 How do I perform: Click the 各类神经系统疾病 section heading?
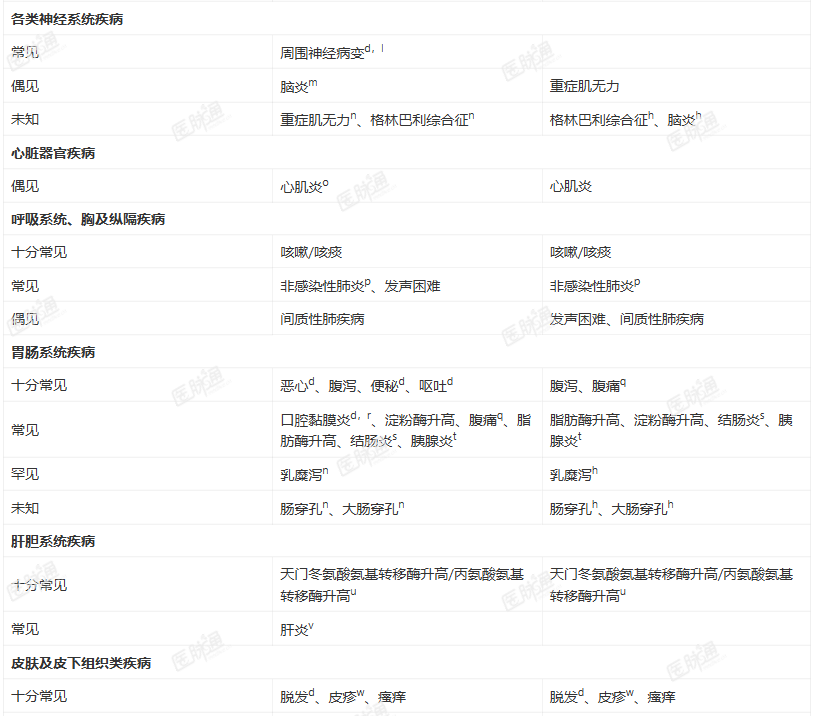[x=67, y=19]
